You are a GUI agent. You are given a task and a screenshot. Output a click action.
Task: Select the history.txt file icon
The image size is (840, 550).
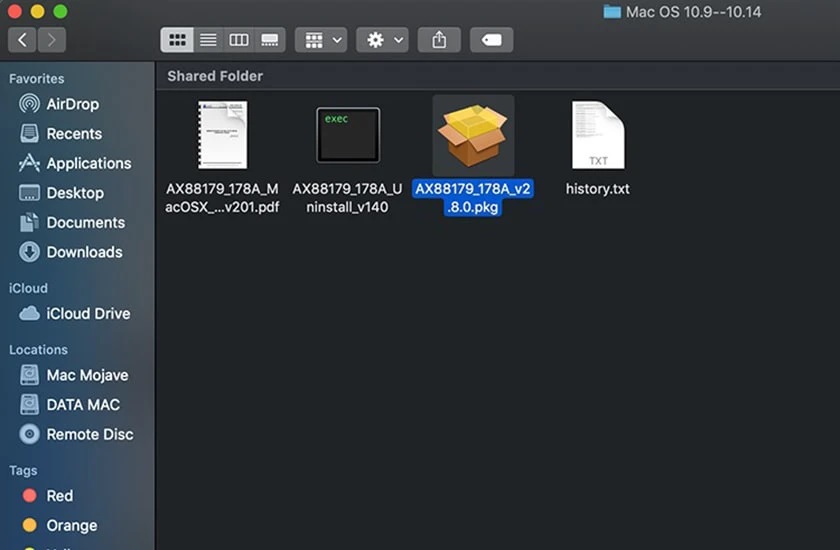(598, 135)
